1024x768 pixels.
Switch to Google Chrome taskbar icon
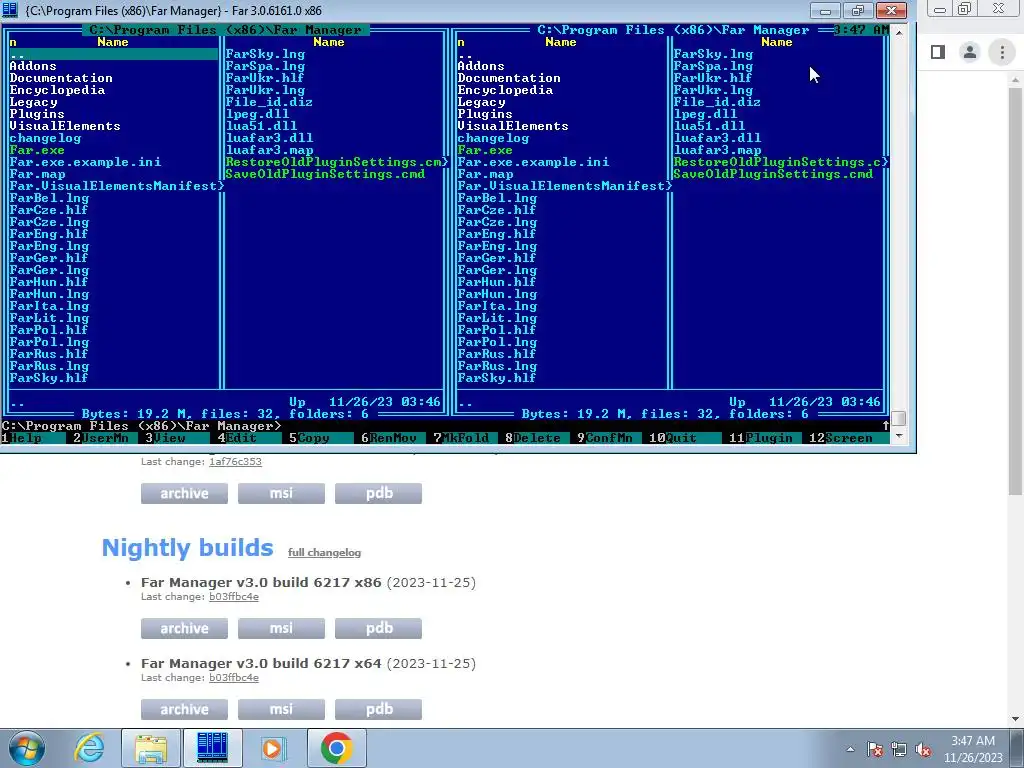tap(336, 748)
